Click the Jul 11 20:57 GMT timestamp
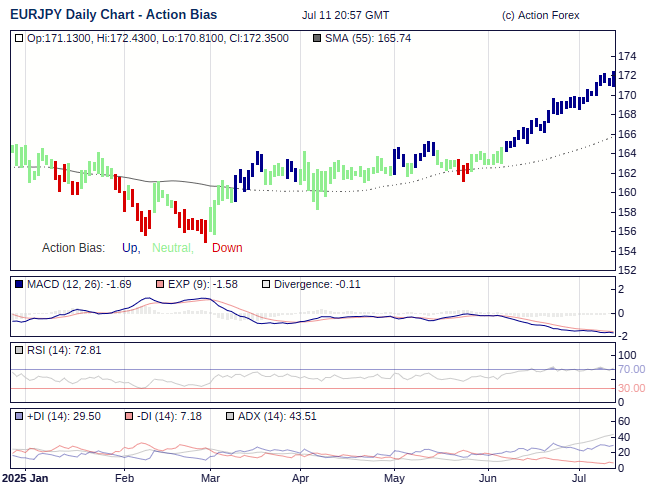The height and width of the screenshot is (489, 650). pos(347,15)
